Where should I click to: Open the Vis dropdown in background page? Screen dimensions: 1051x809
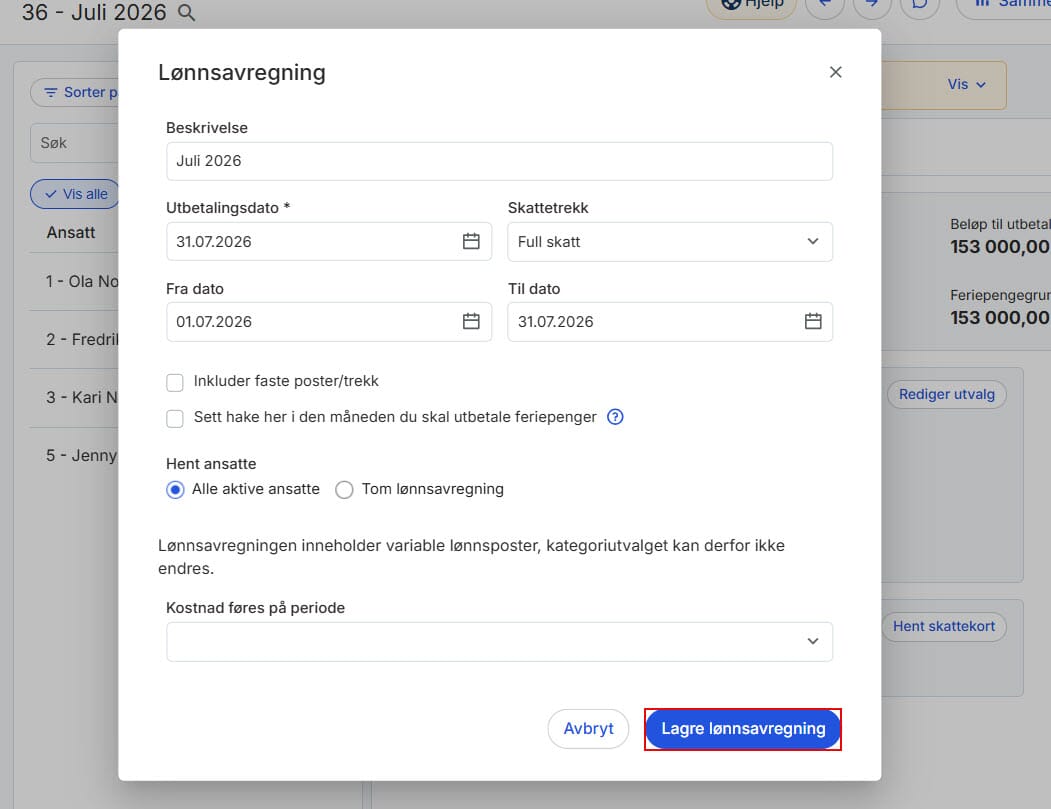click(966, 84)
